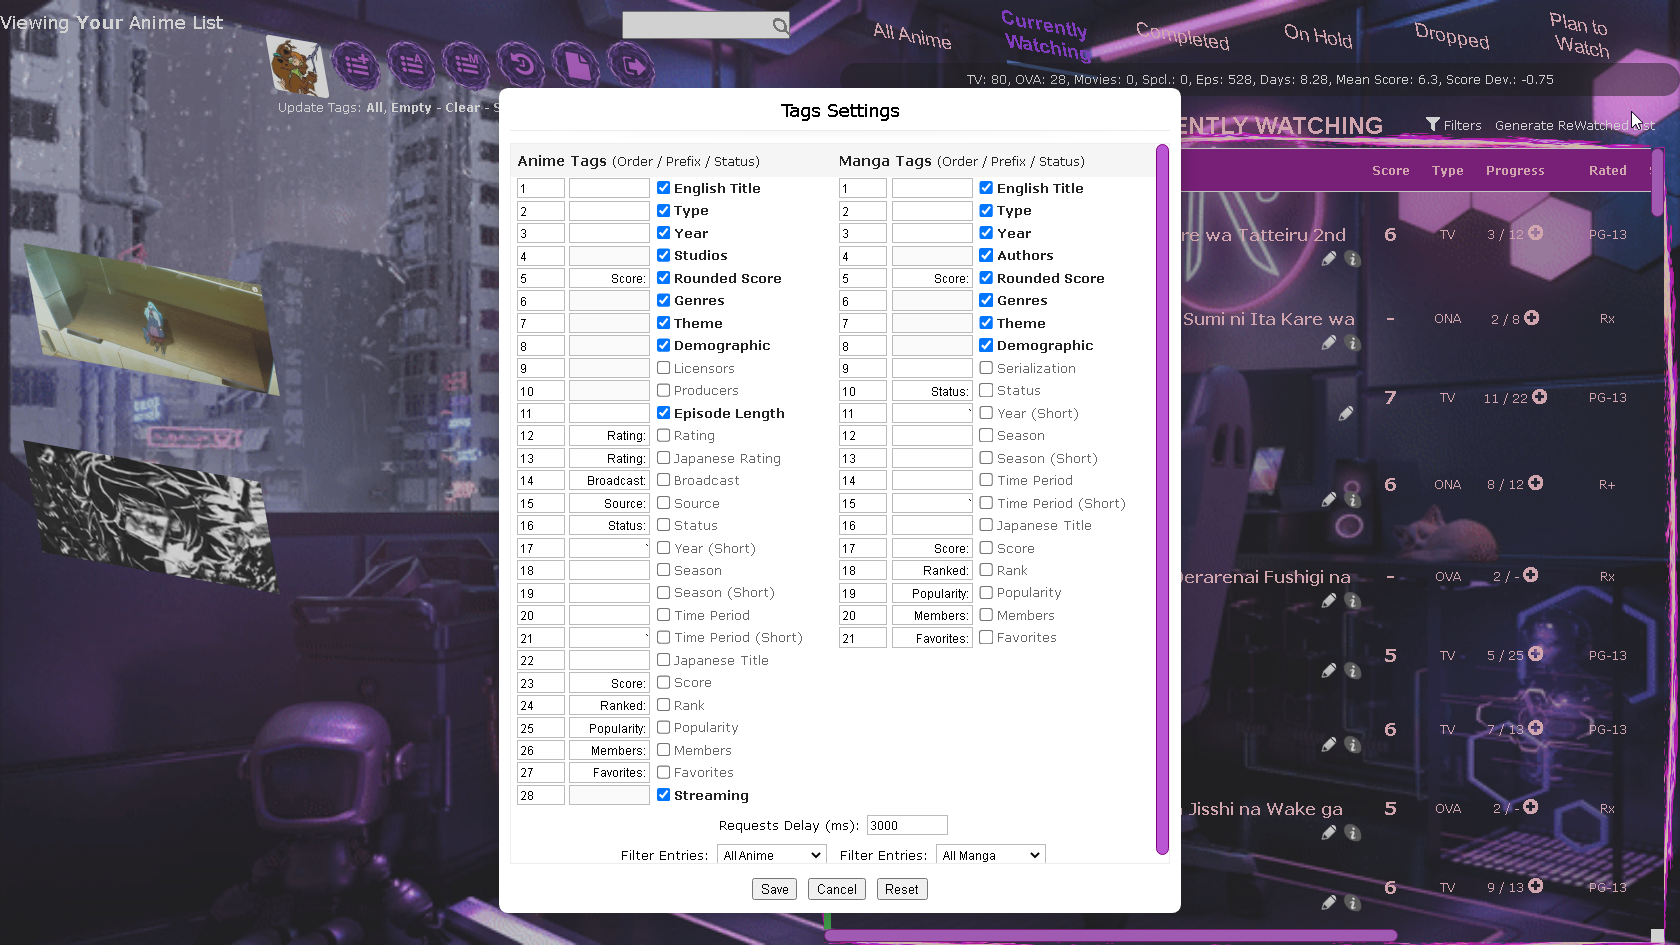The height and width of the screenshot is (945, 1680).
Task: Click plus icon beside 5 / 25 progress
Action: pos(1536,654)
